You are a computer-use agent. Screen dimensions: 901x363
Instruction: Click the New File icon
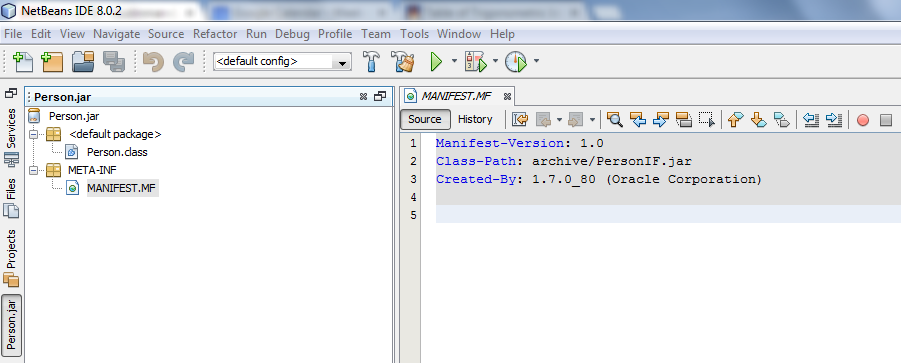(x=23, y=61)
